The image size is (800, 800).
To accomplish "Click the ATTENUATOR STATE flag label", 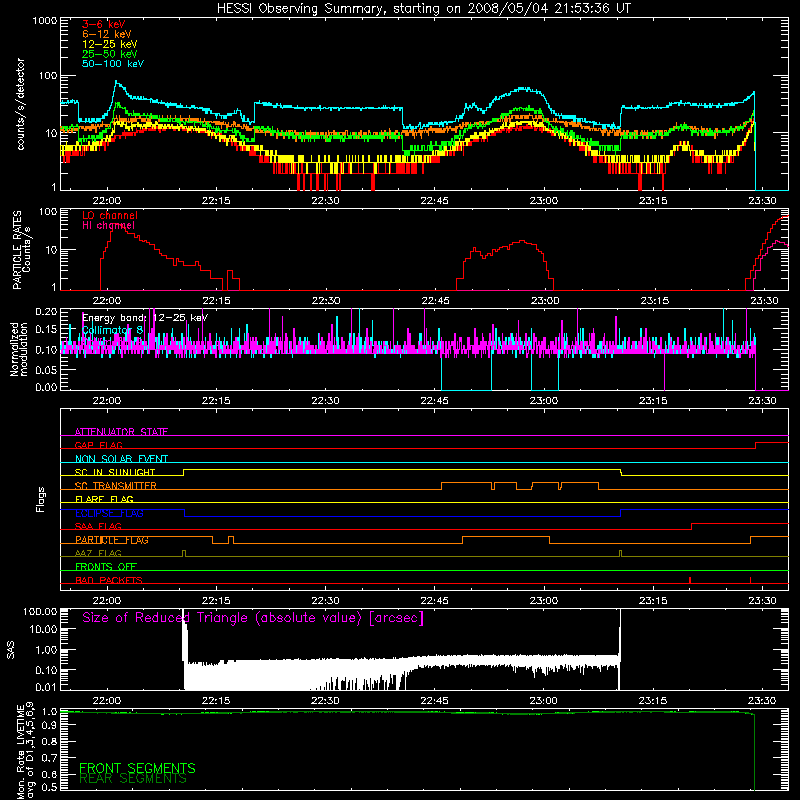I will 121,432.
